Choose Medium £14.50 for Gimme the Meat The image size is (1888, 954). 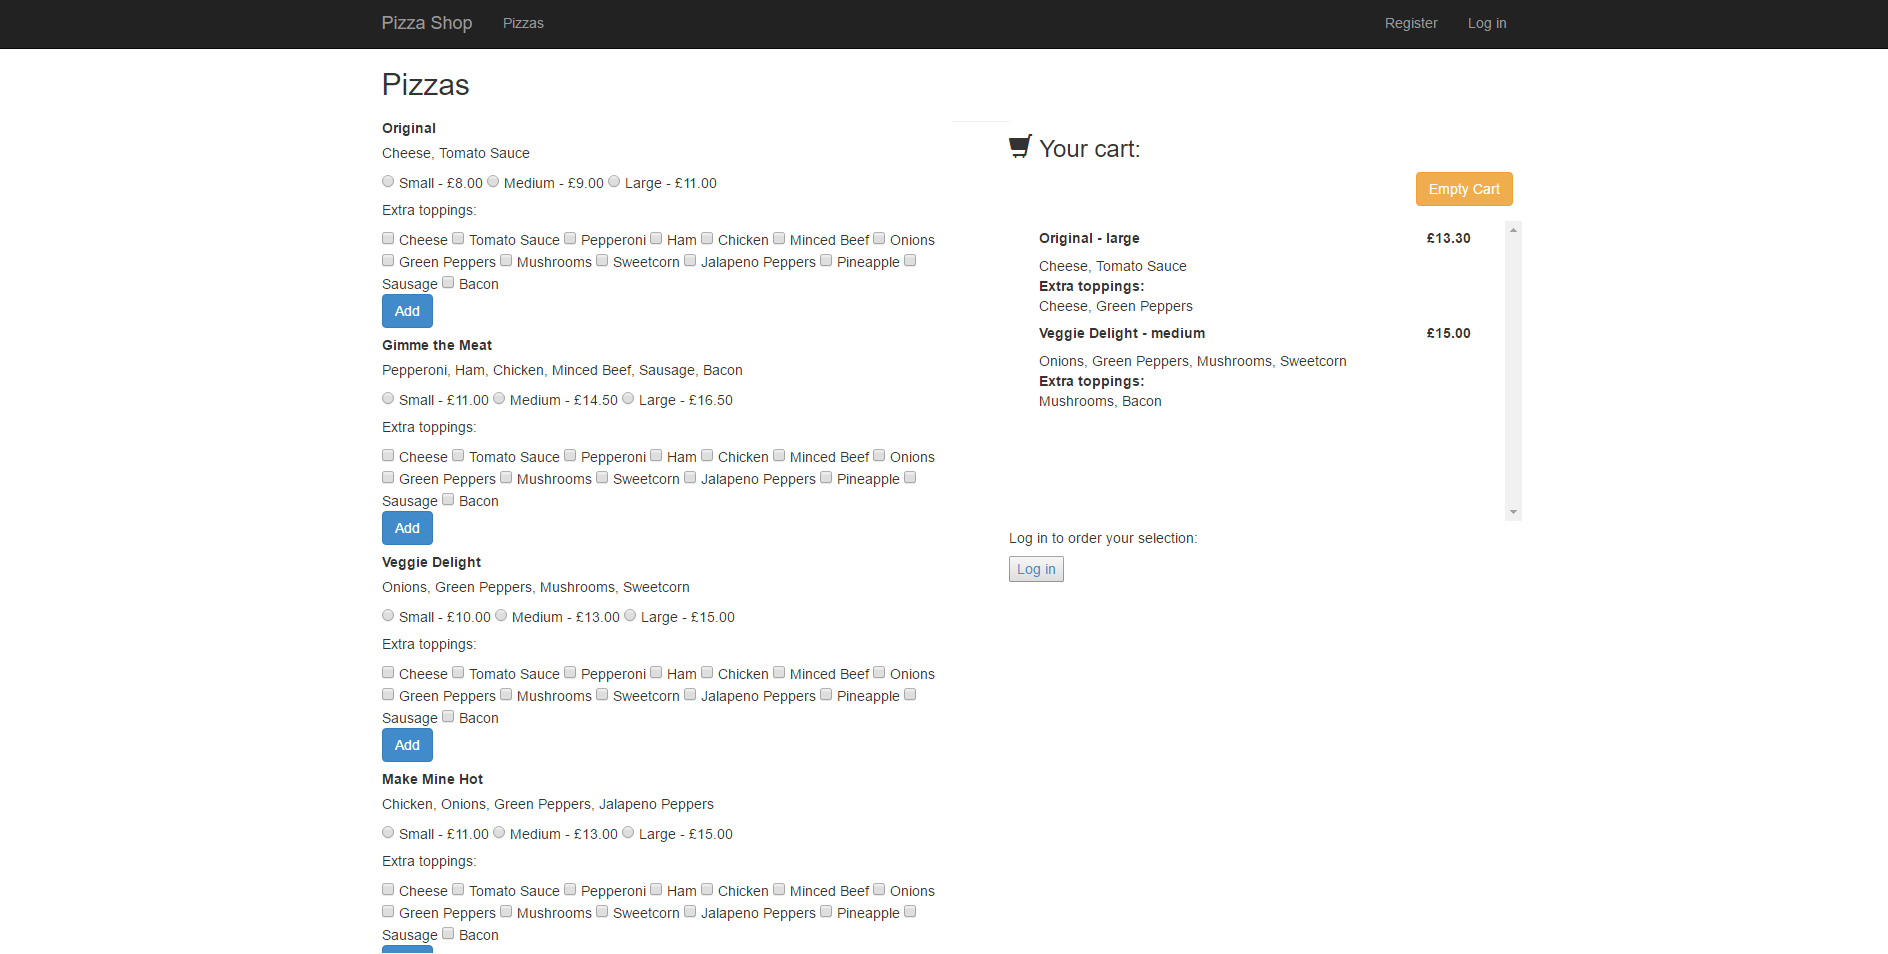499,399
